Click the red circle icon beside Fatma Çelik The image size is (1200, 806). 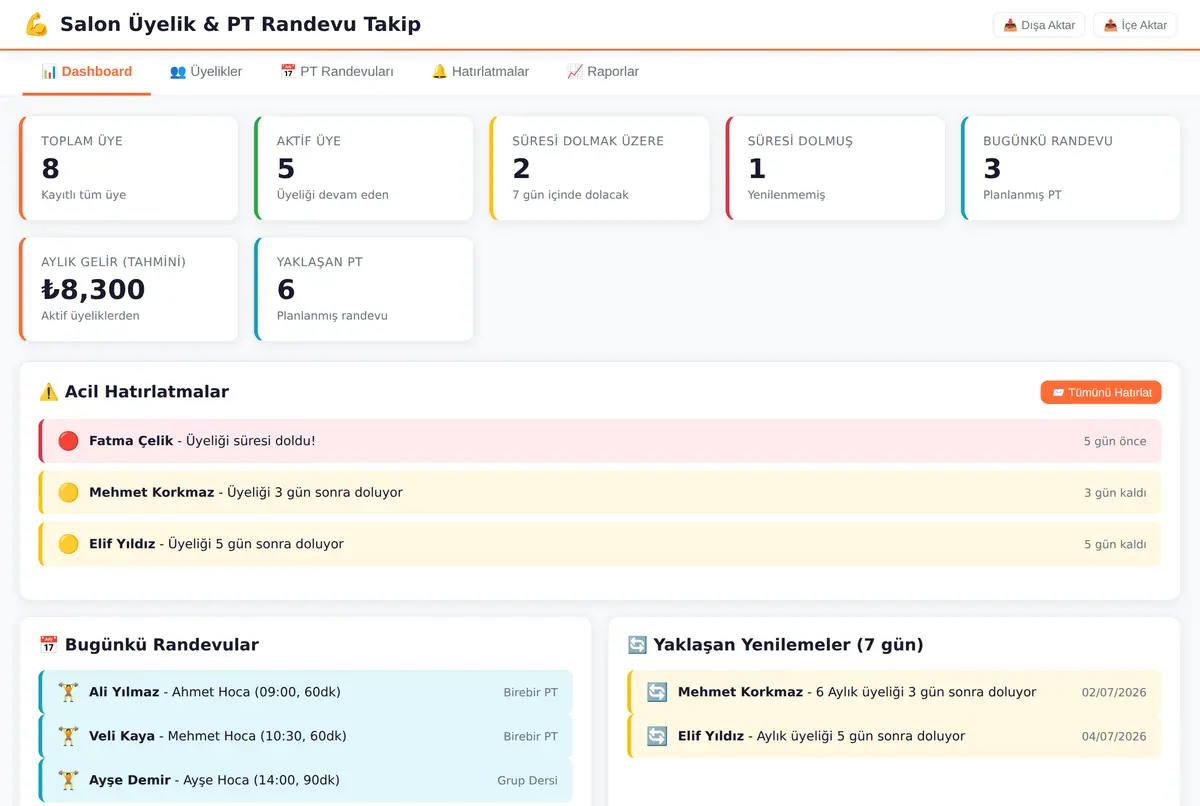(x=68, y=441)
